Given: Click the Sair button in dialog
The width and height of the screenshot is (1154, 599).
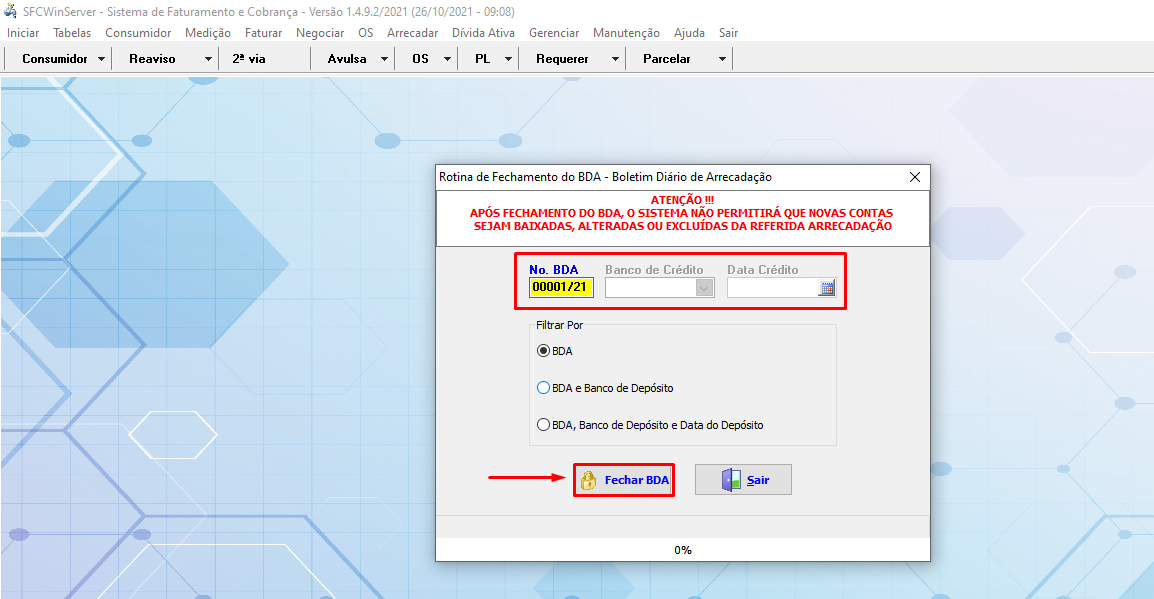Looking at the screenshot, I should tap(744, 480).
